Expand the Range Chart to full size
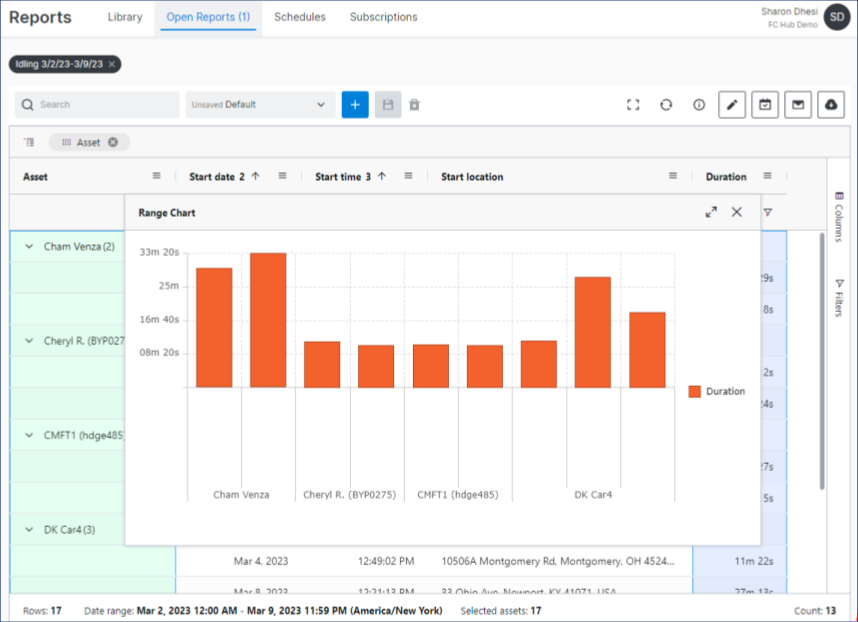The height and width of the screenshot is (622, 858). click(x=711, y=212)
